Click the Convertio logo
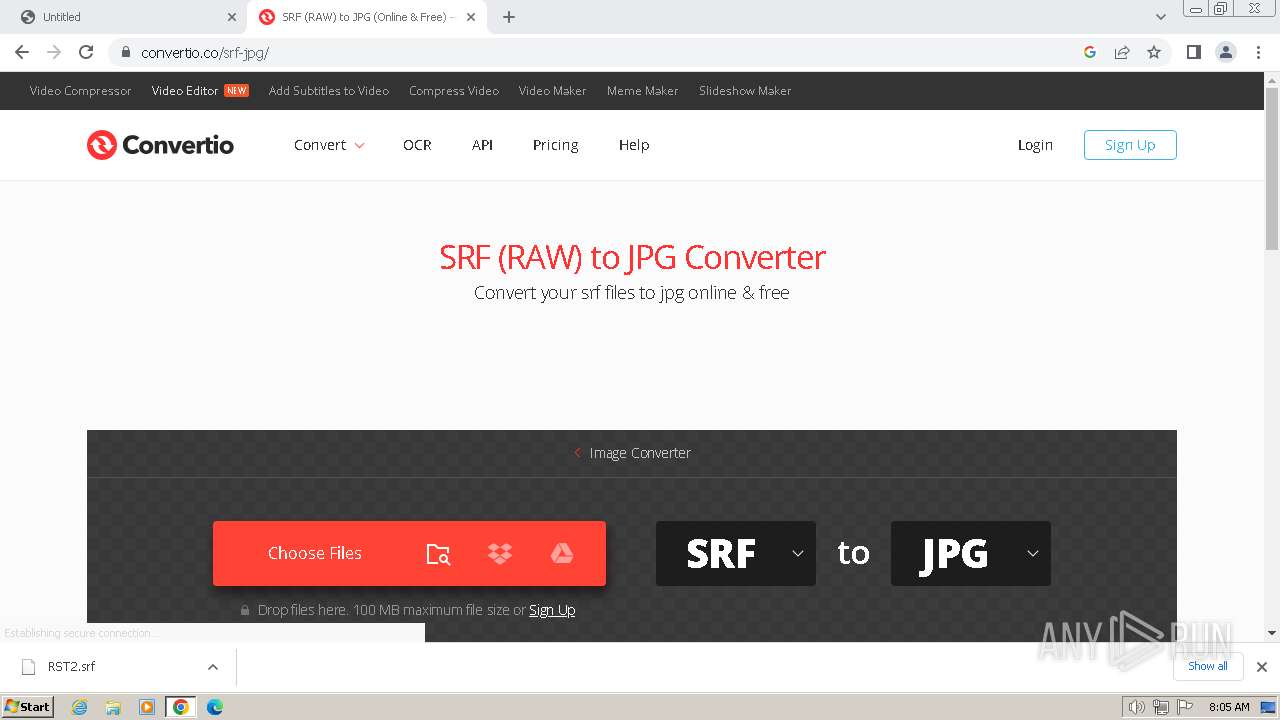1280x720 pixels. point(160,145)
